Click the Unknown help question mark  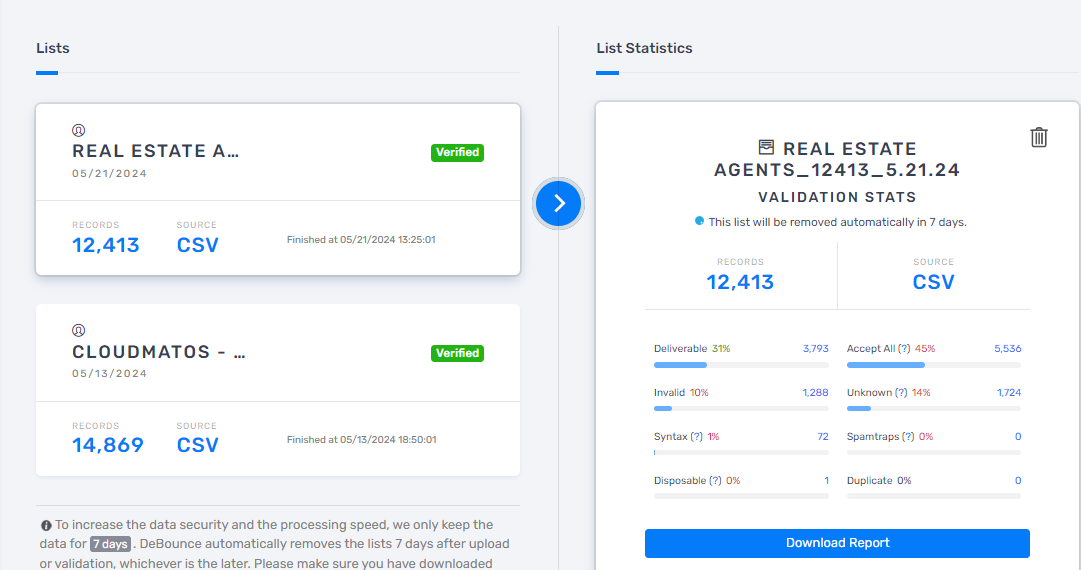pos(900,393)
